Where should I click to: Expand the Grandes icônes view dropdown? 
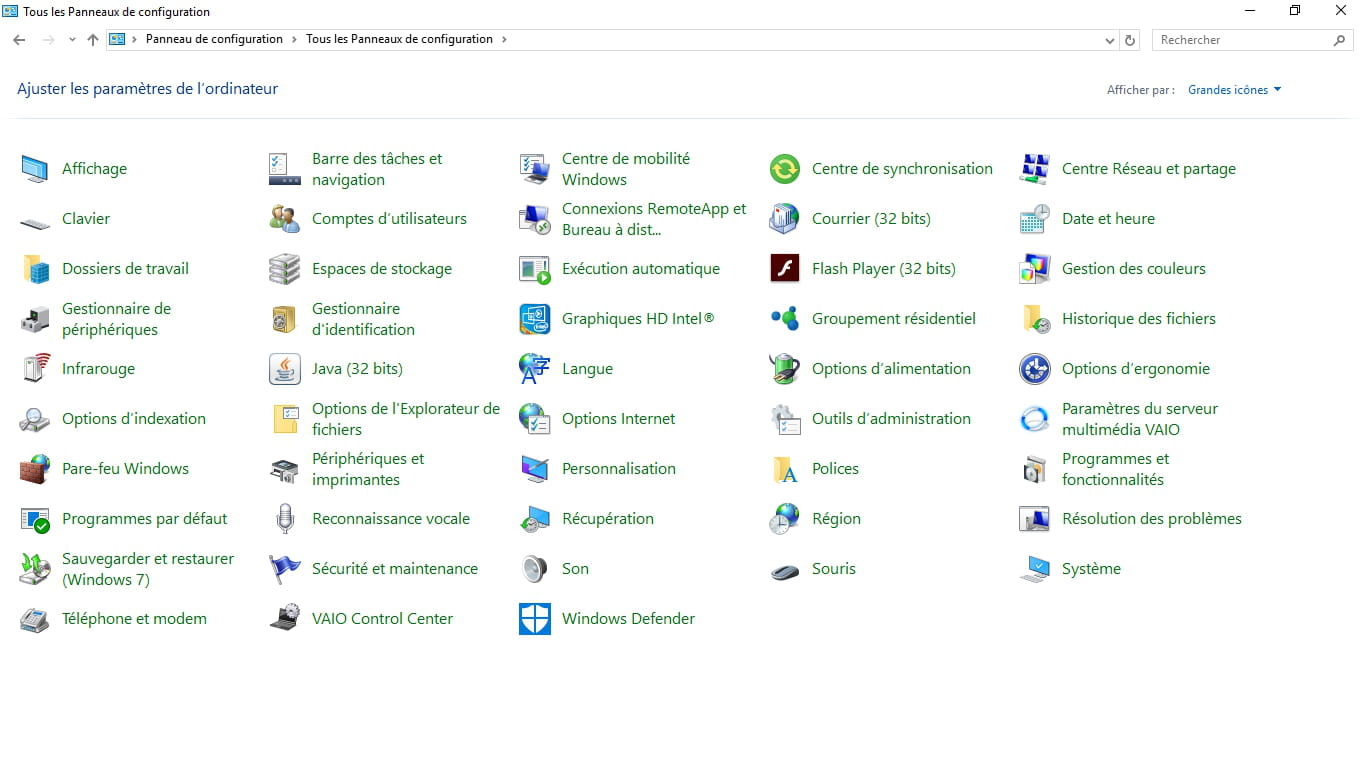(1234, 90)
